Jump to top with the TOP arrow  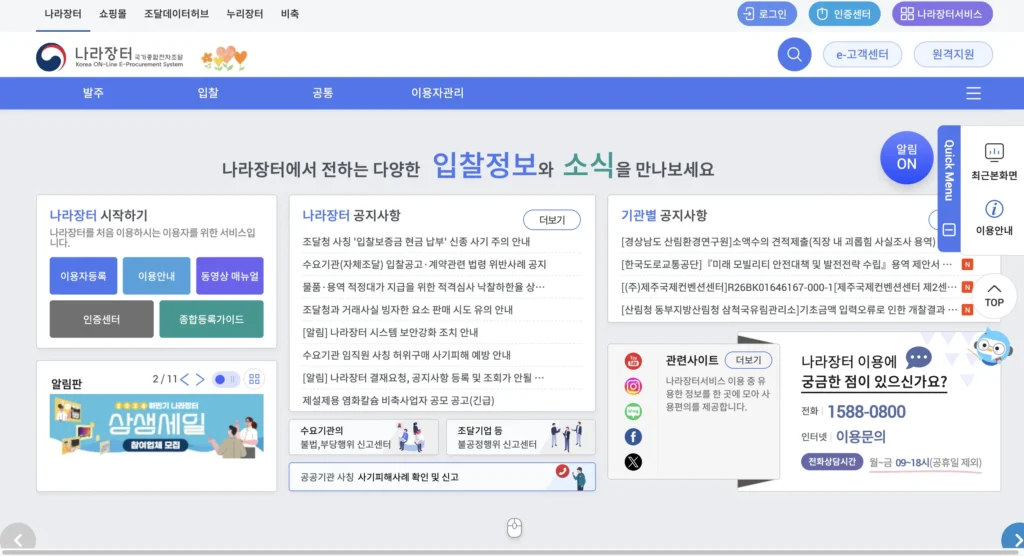994,295
